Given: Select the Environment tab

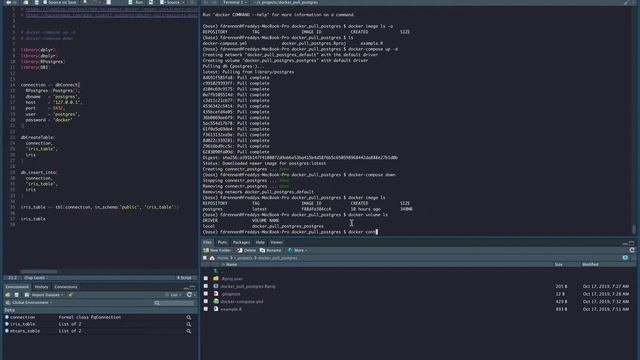Looking at the screenshot, I should pyautogui.click(x=17, y=287).
